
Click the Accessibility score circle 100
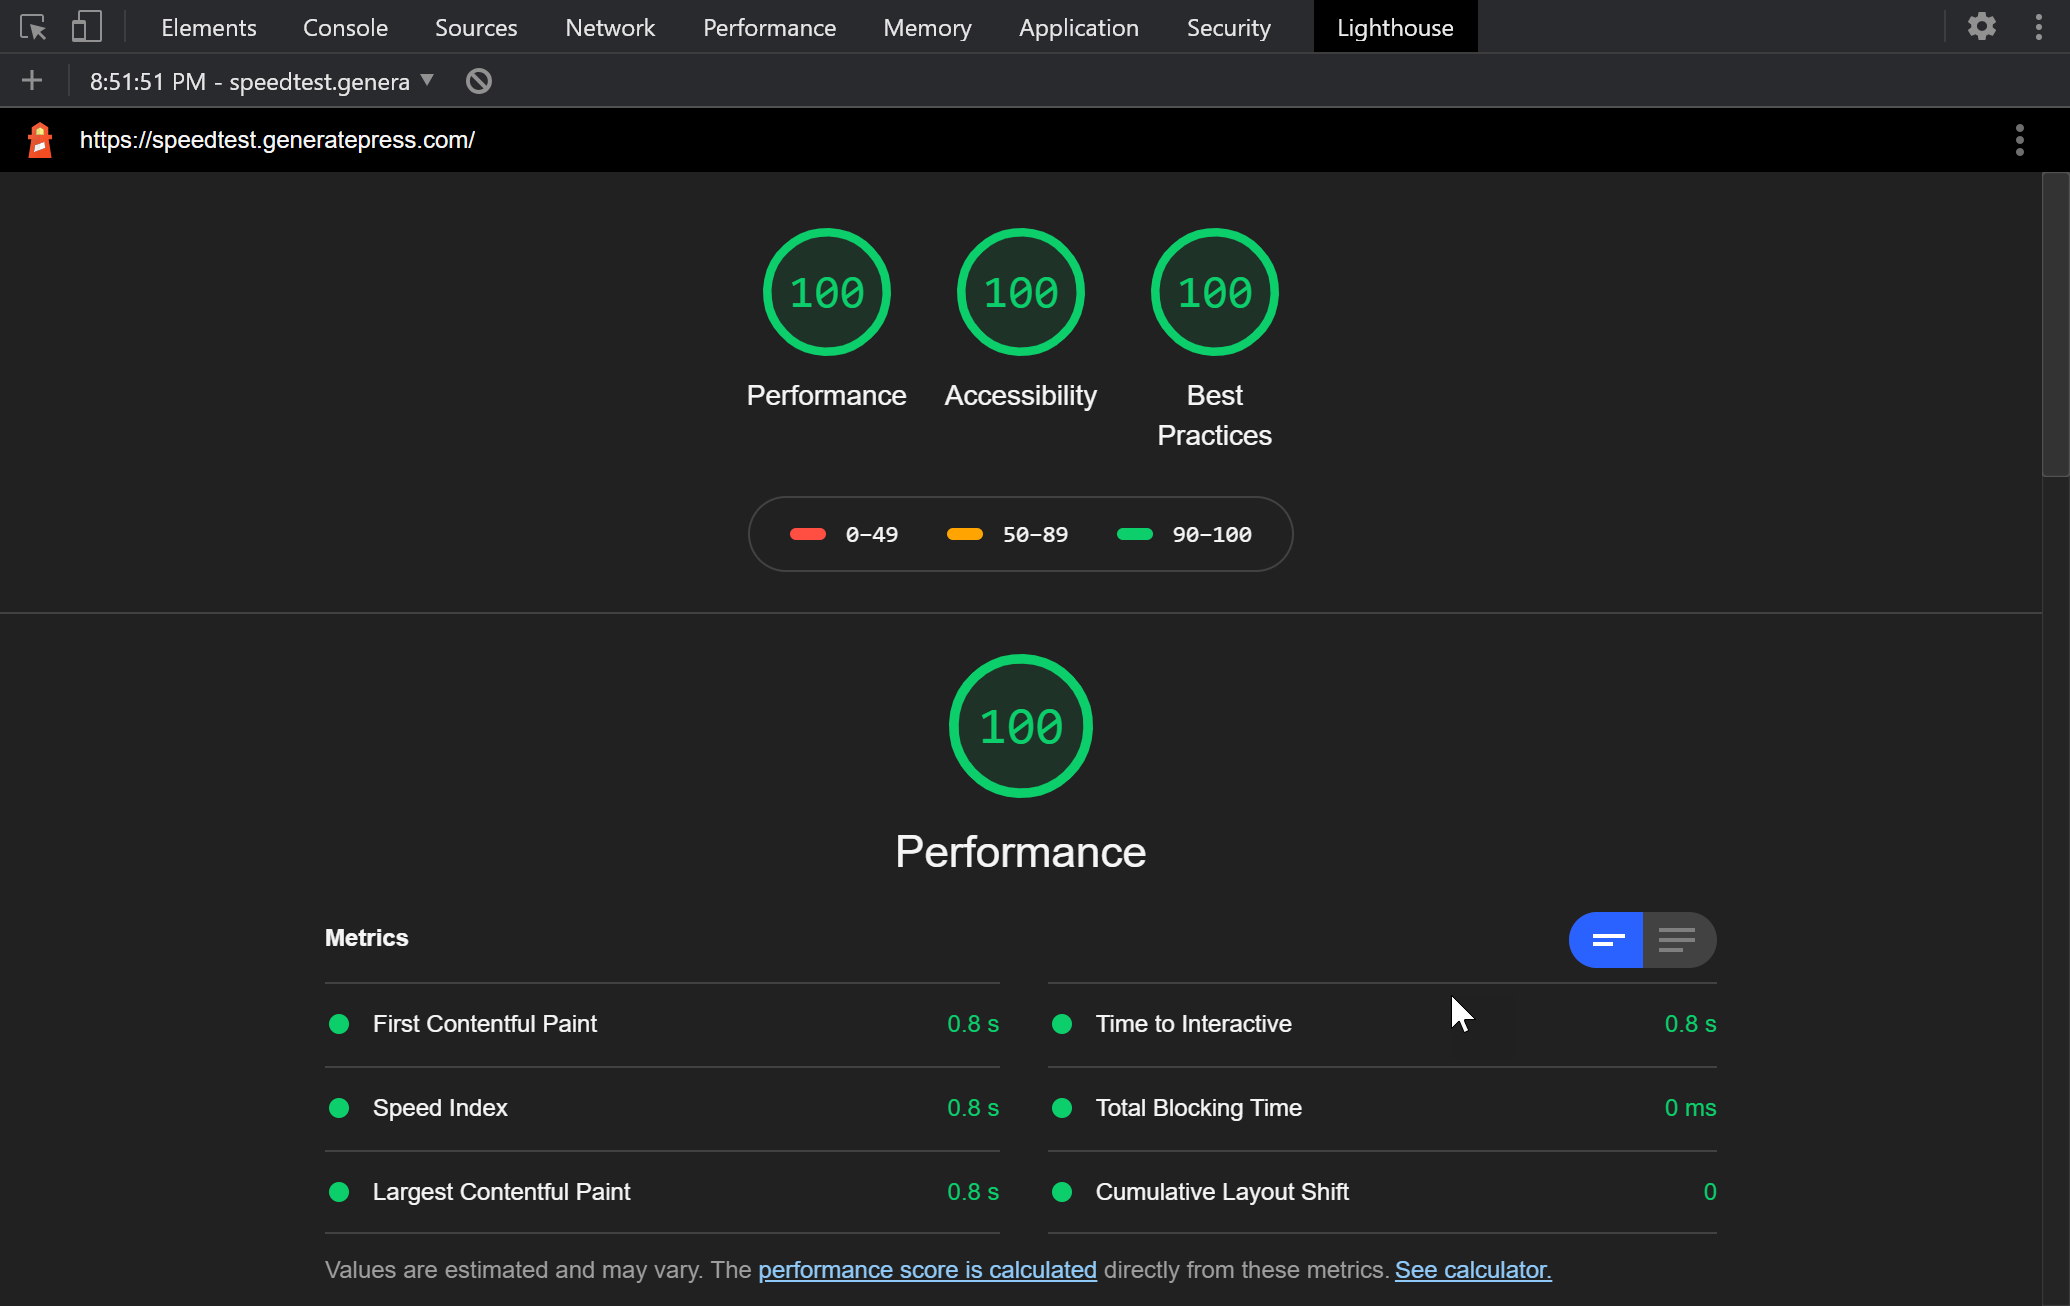point(1020,292)
